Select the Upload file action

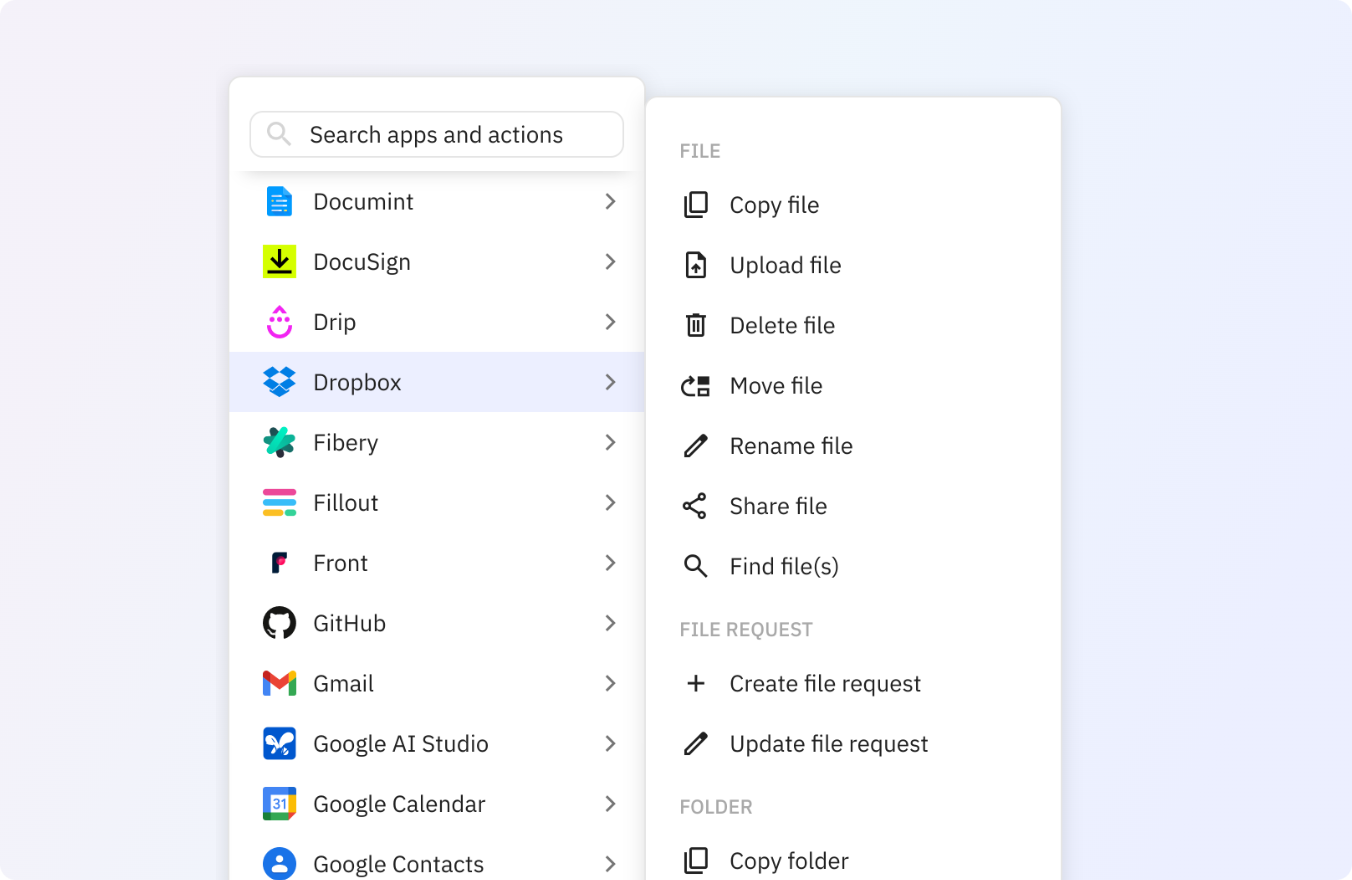click(853, 265)
